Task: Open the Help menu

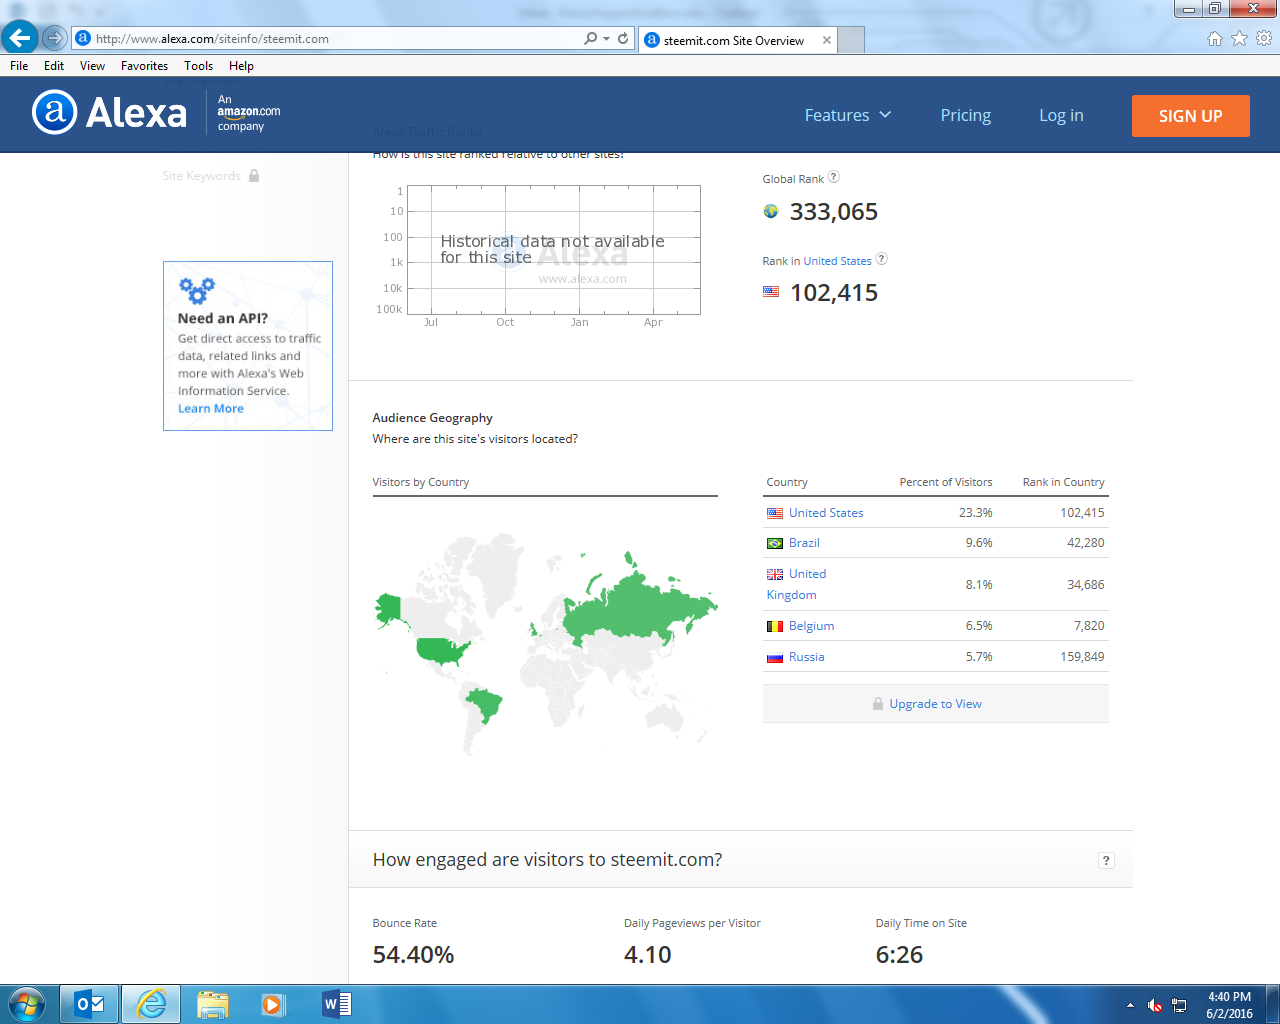Action: [x=241, y=66]
